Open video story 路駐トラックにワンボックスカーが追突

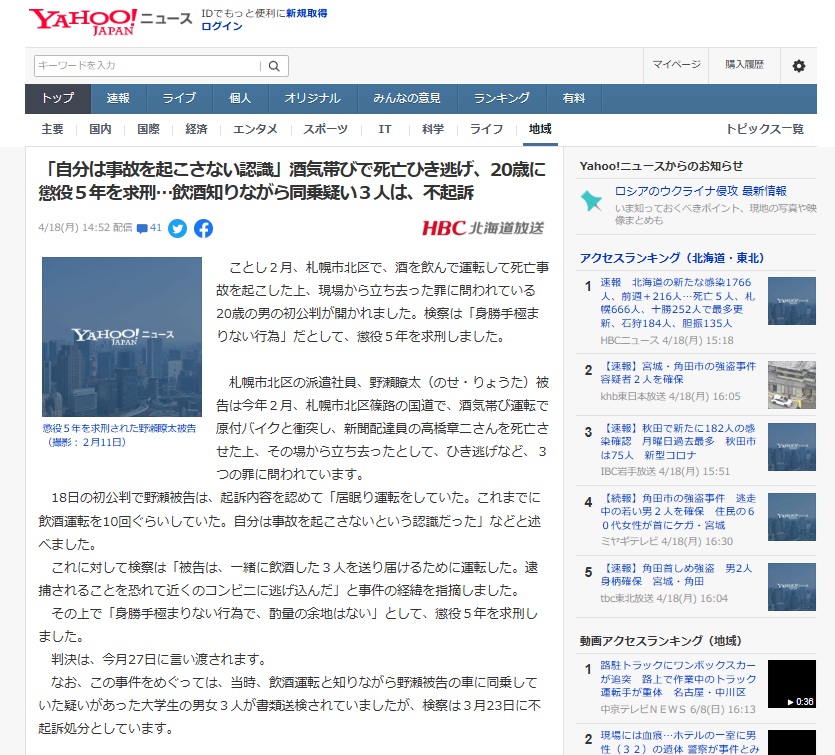[678, 679]
